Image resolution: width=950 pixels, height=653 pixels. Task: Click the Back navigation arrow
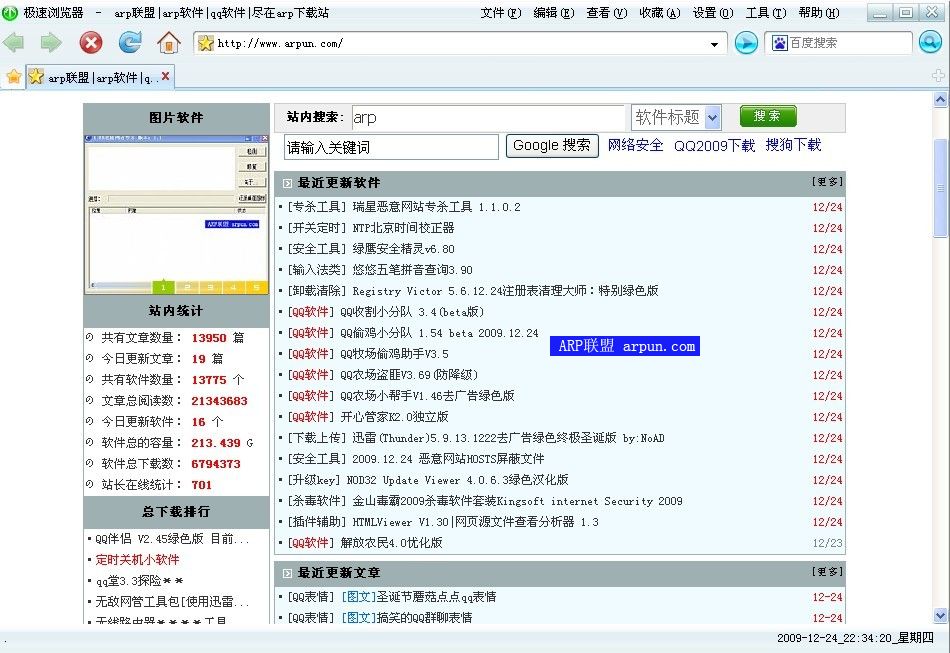[14, 42]
